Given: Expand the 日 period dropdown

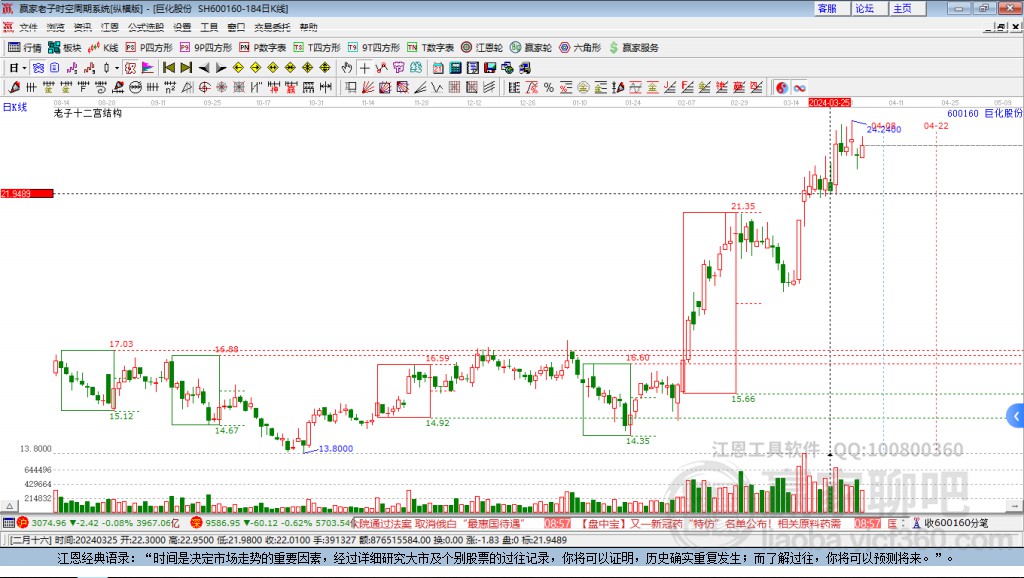Looking at the screenshot, I should click(x=24, y=68).
